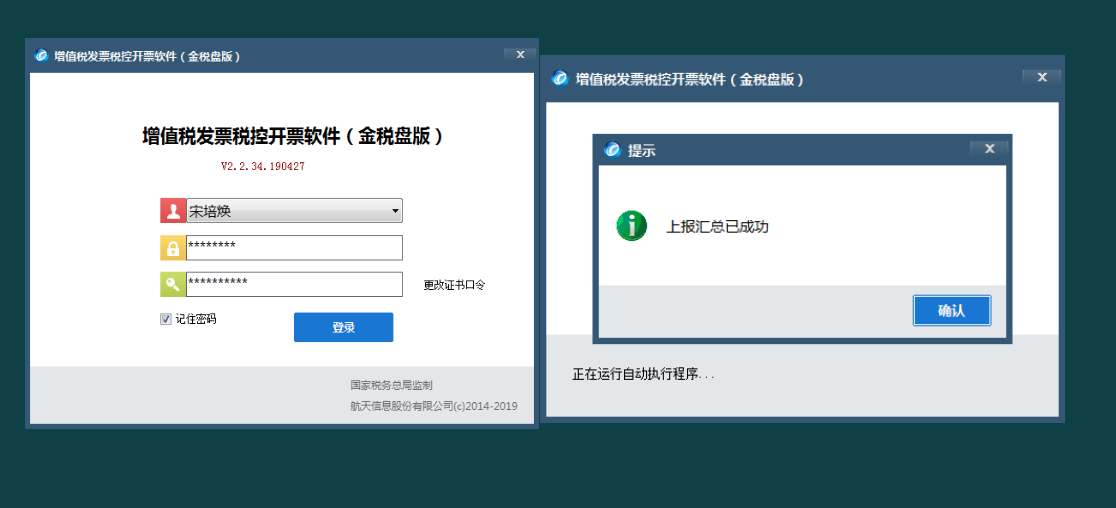
Task: Click the 航天信息股份有限公司 copyright text
Action: pos(433,406)
